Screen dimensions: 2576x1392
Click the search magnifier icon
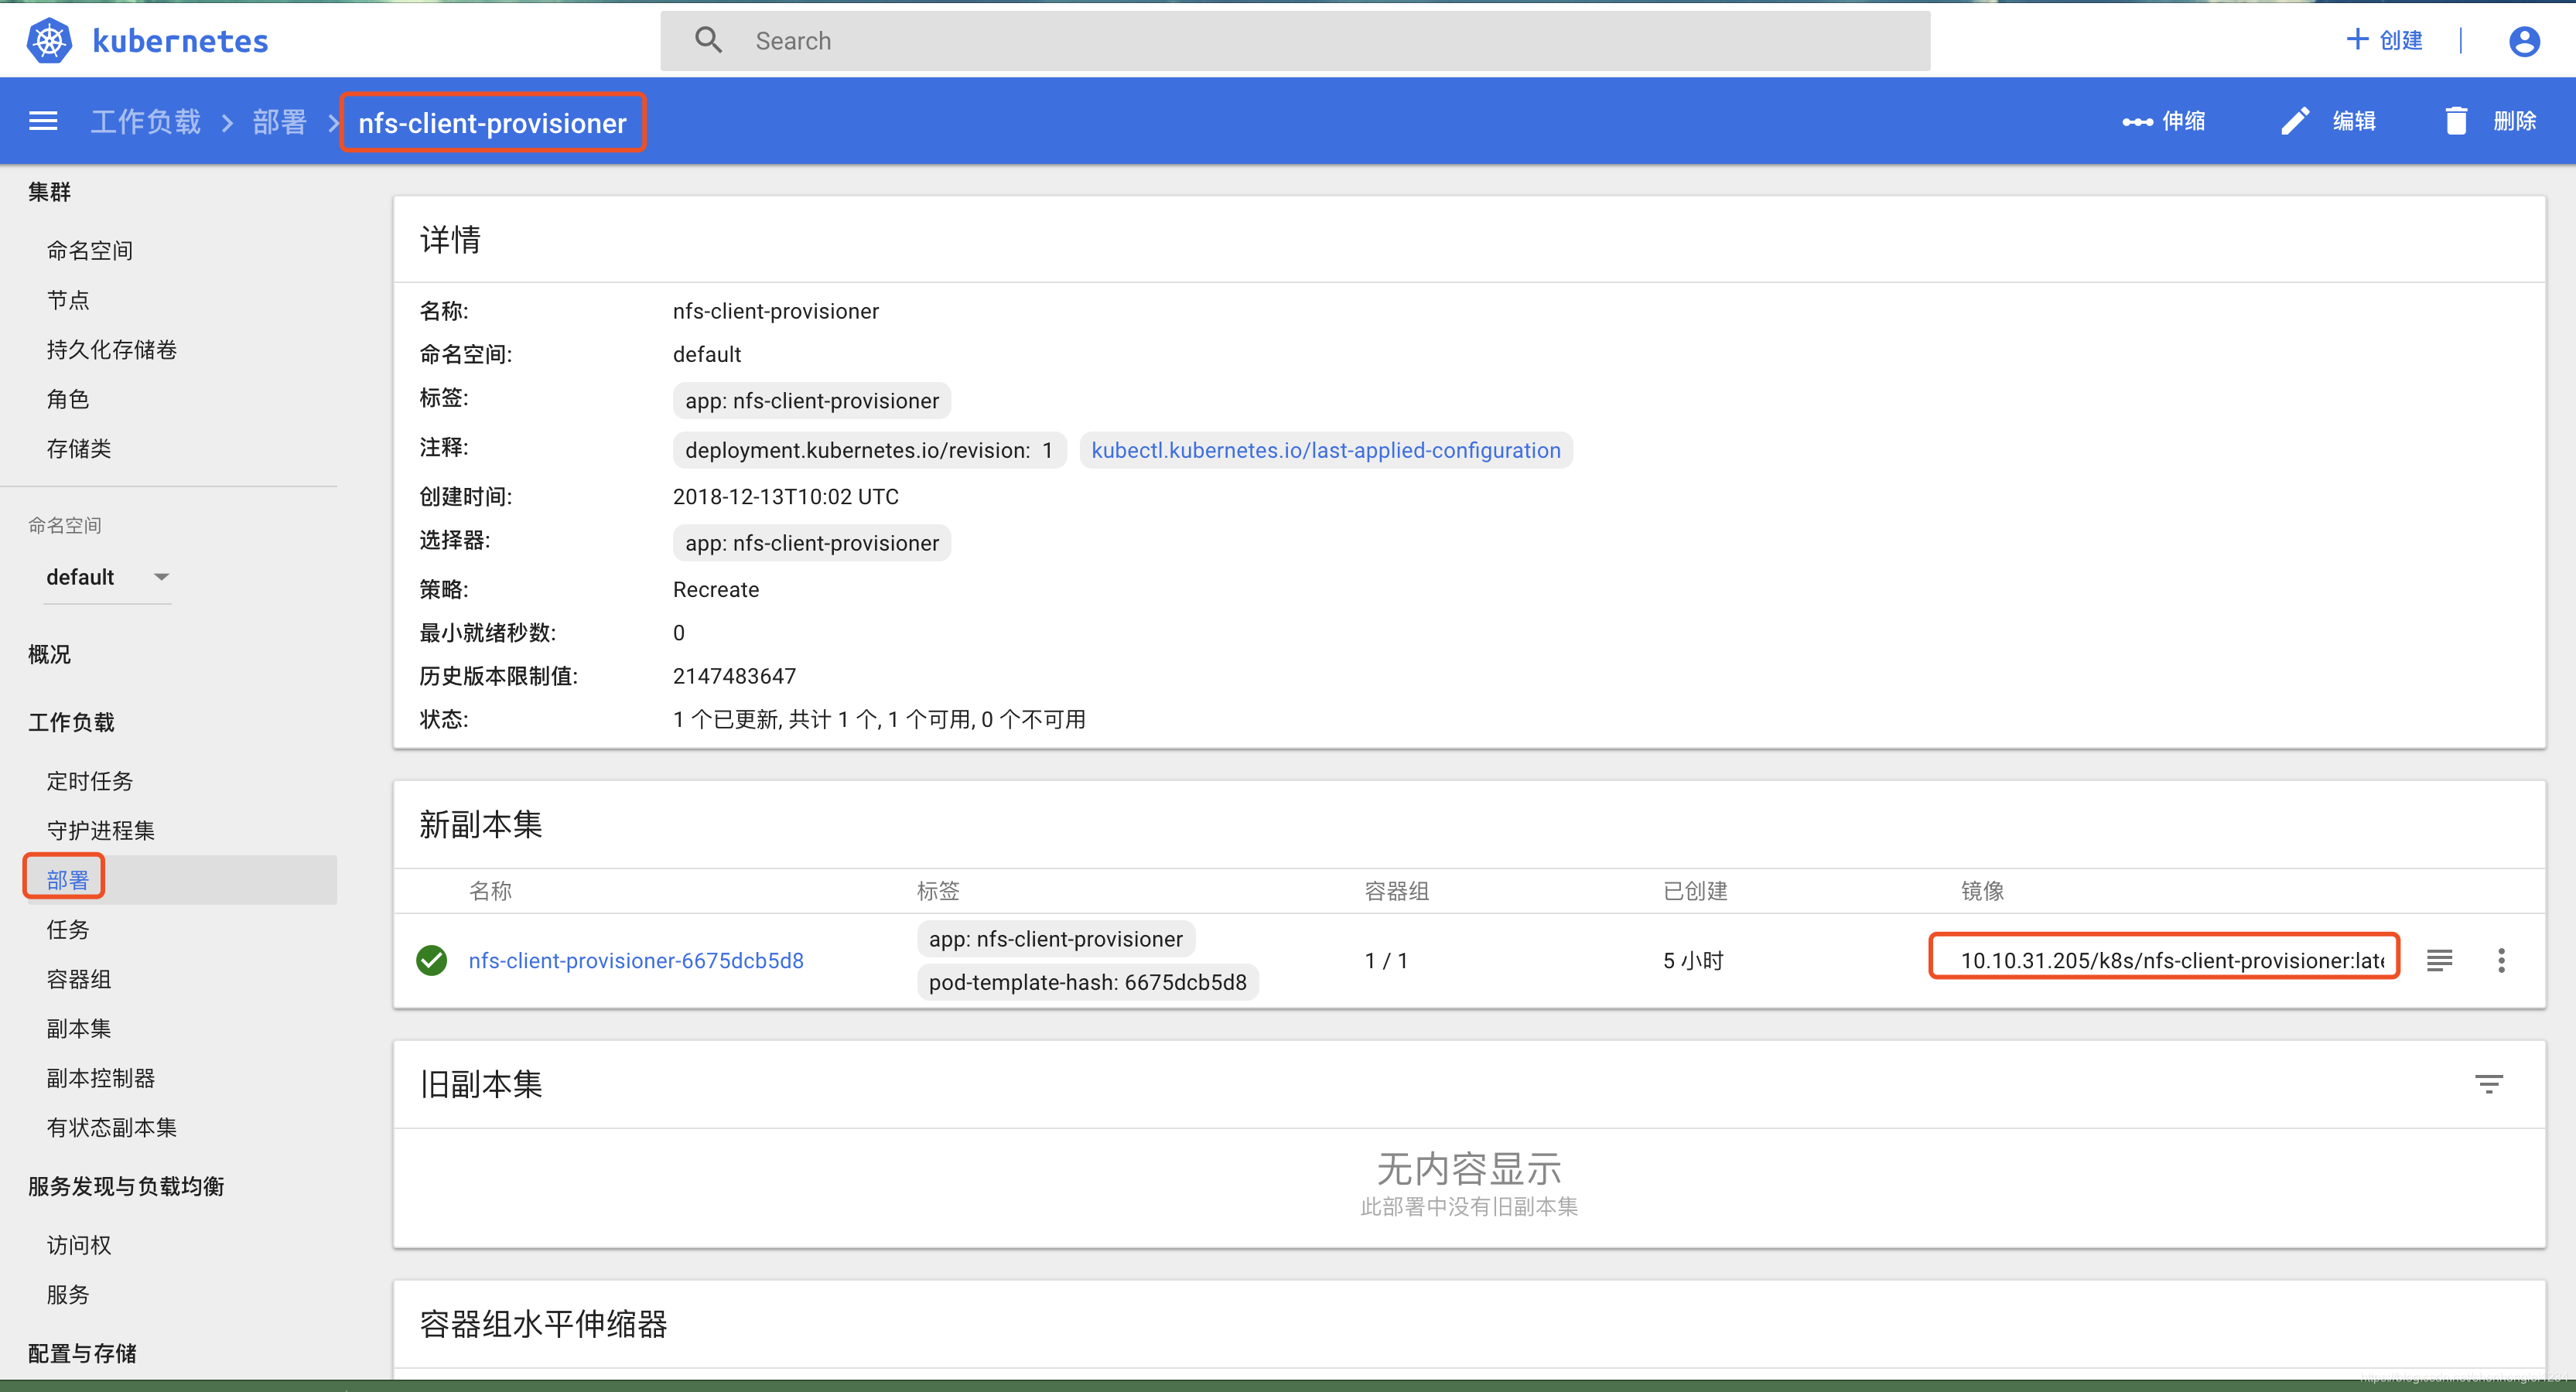tap(708, 41)
